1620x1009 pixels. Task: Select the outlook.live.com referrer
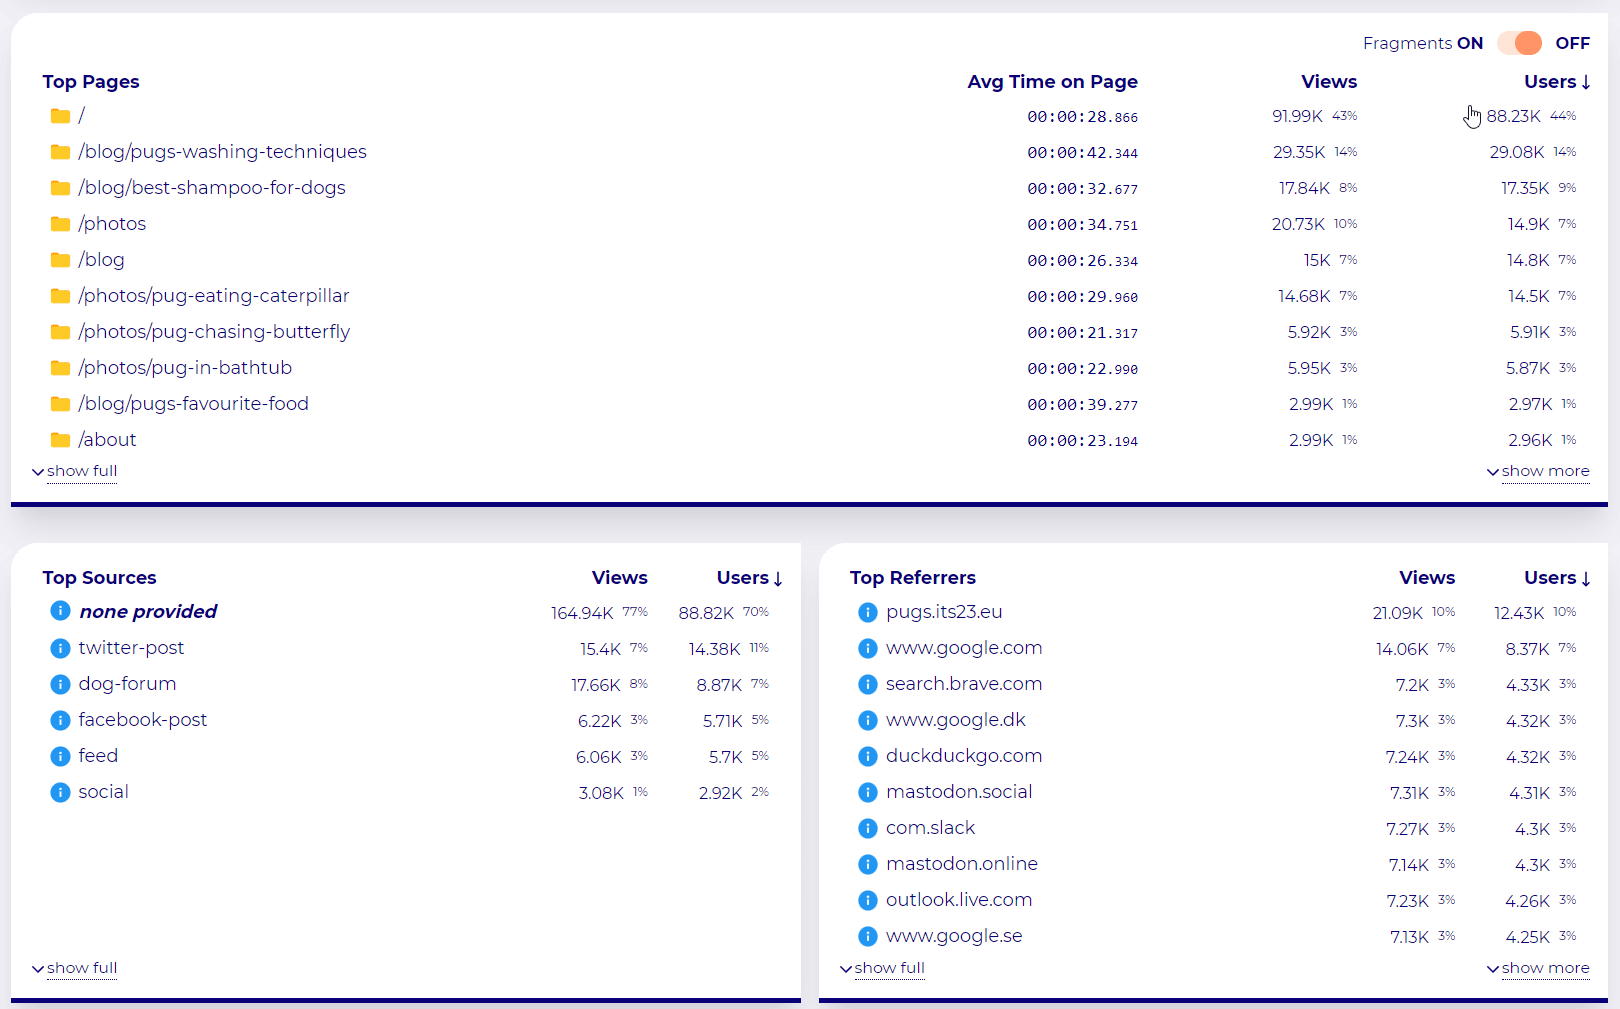coord(959,900)
